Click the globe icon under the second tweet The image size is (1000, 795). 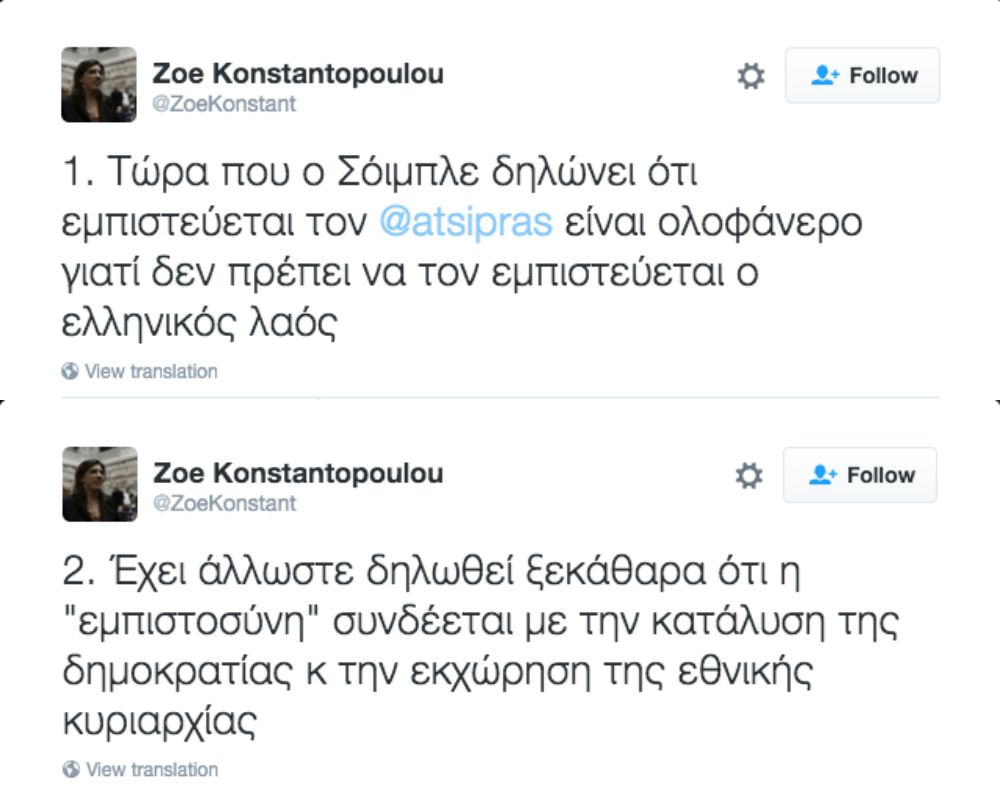pos(70,770)
